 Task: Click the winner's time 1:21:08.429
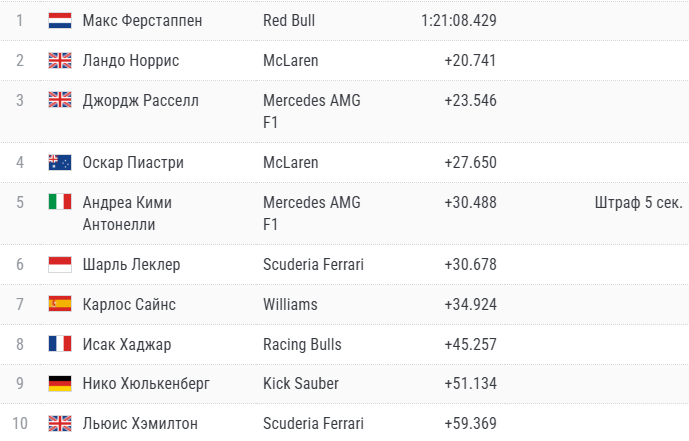point(459,20)
